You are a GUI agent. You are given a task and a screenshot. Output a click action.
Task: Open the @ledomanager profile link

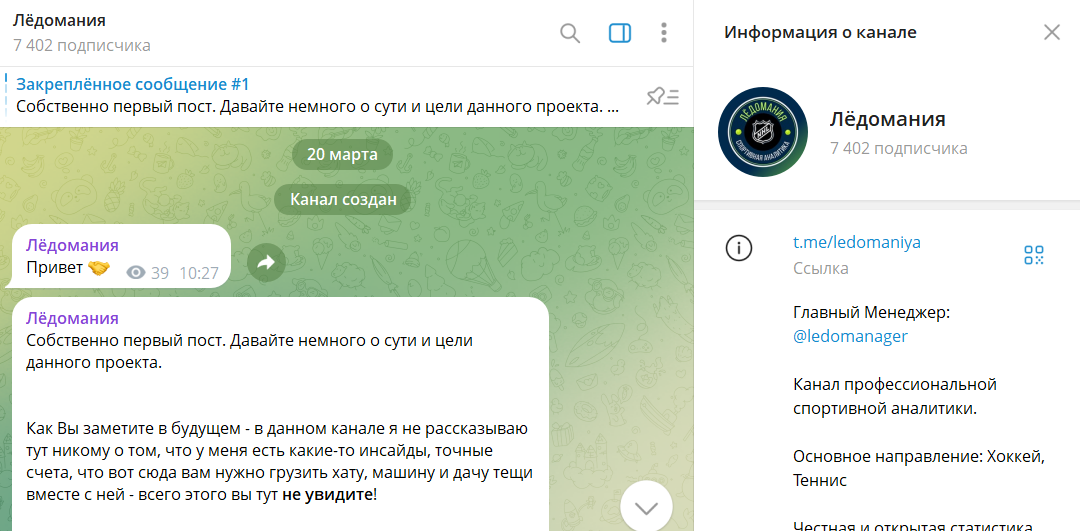pyautogui.click(x=851, y=336)
